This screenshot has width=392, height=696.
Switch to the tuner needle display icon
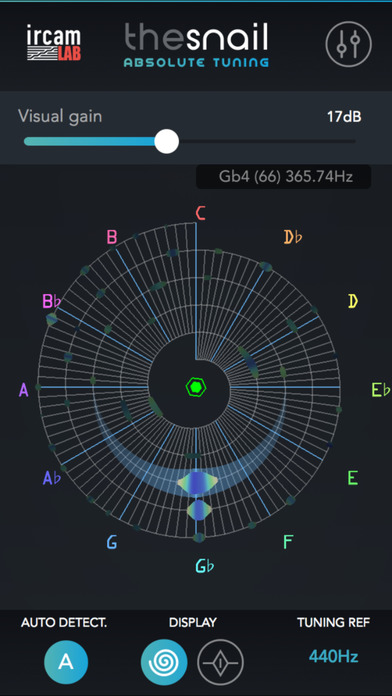click(221, 662)
